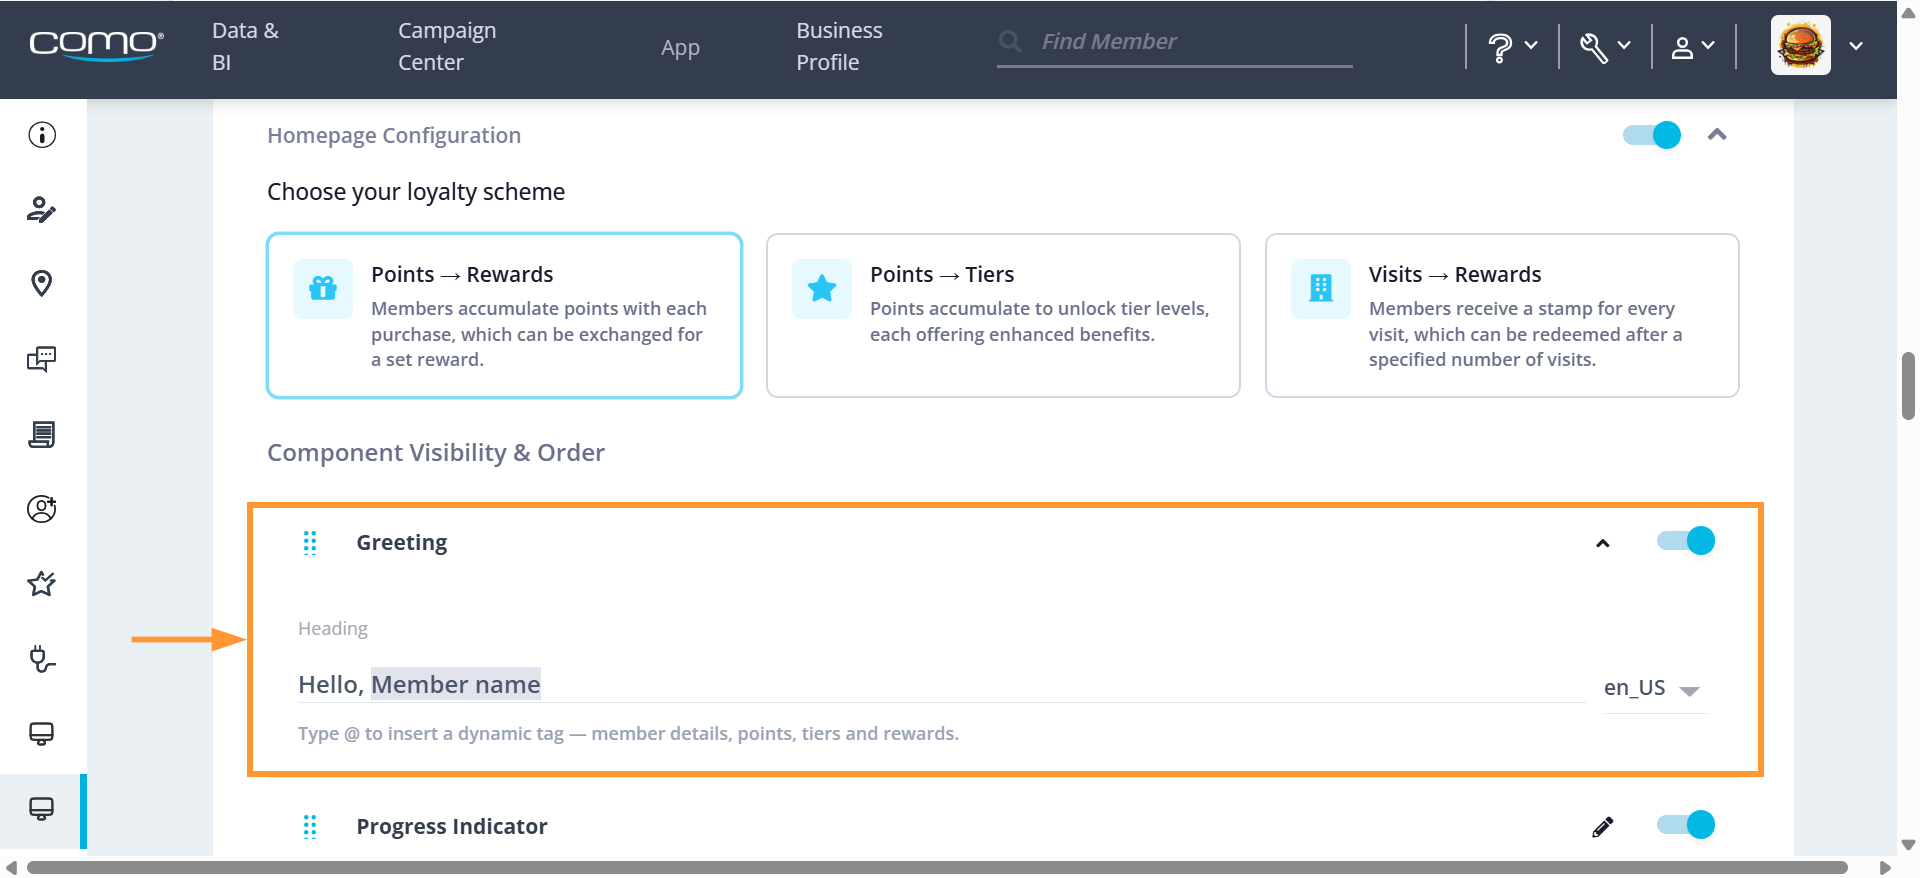This screenshot has width=1920, height=878.
Task: Select the Member name dynamic tag
Action: tap(456, 685)
